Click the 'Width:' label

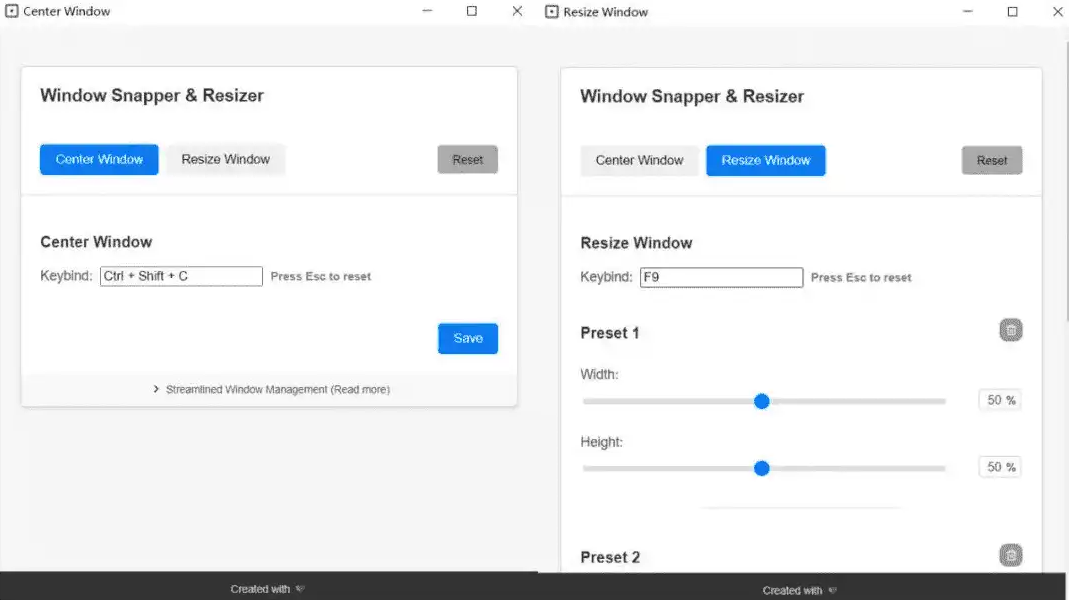[599, 374]
